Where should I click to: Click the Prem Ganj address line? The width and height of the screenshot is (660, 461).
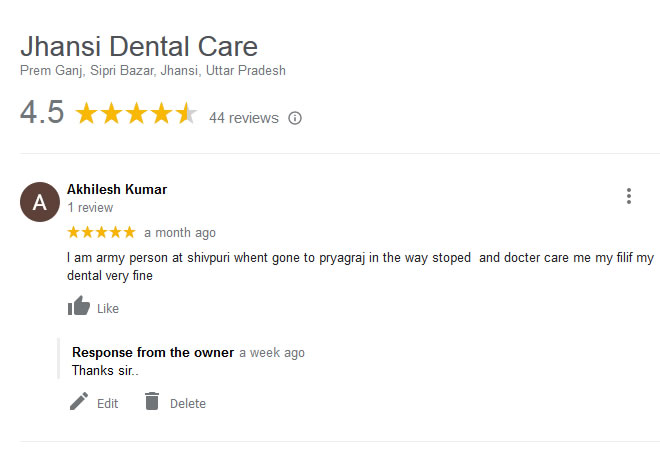[x=153, y=70]
